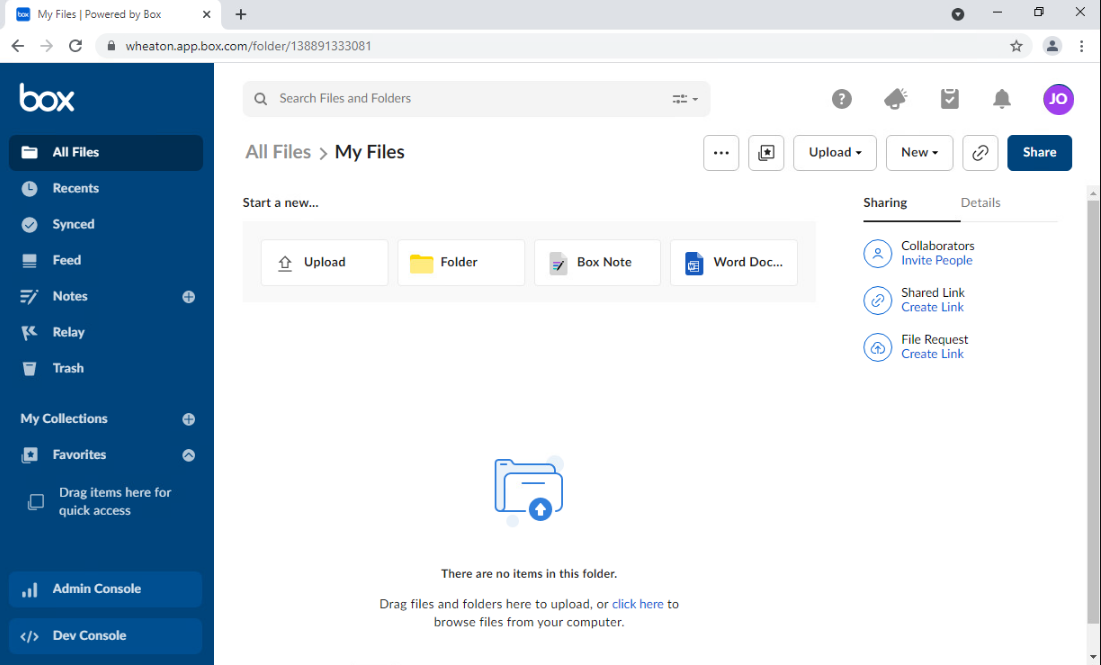This screenshot has width=1101, height=665.
Task: Select the Sharing tab
Action: 885,202
